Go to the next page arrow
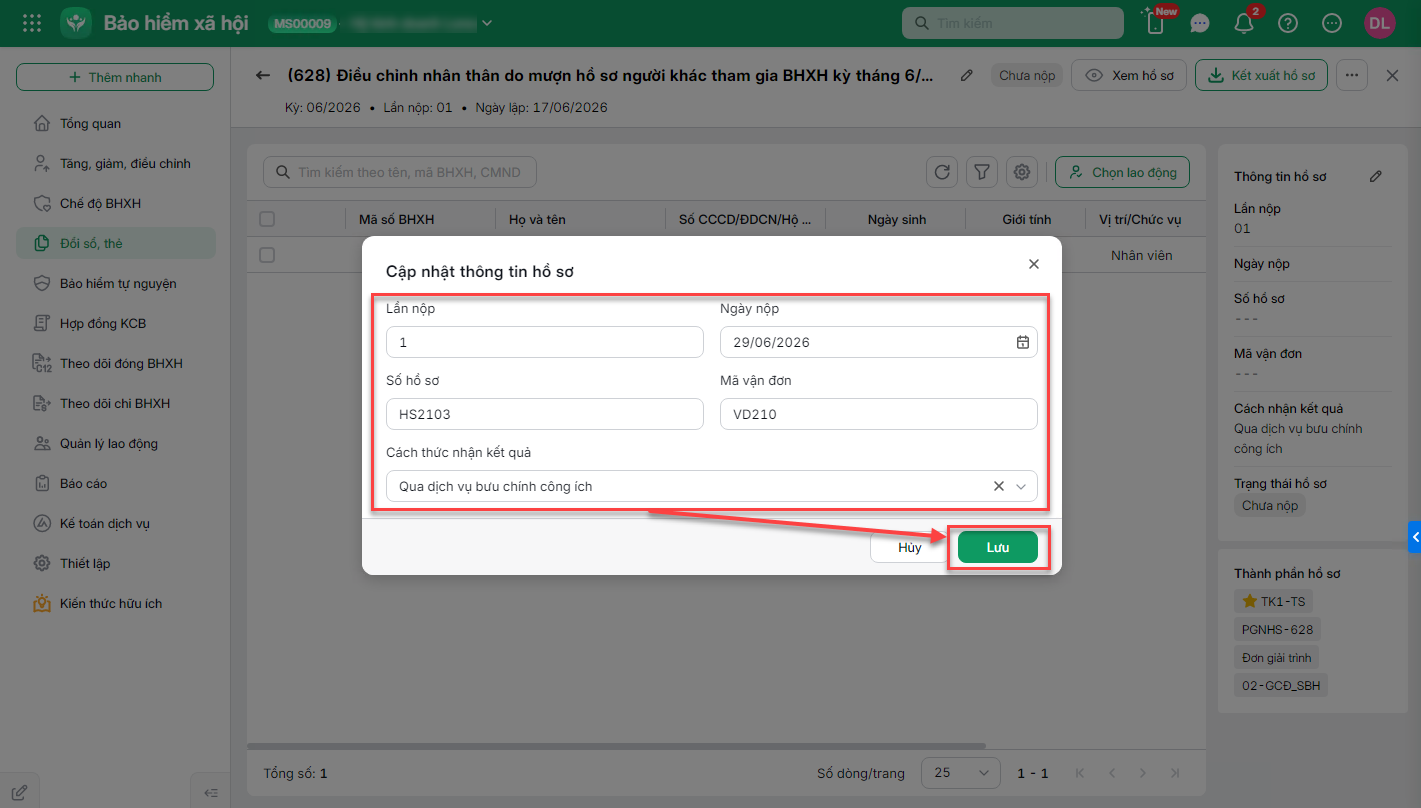Image resolution: width=1421 pixels, height=808 pixels. [1145, 773]
